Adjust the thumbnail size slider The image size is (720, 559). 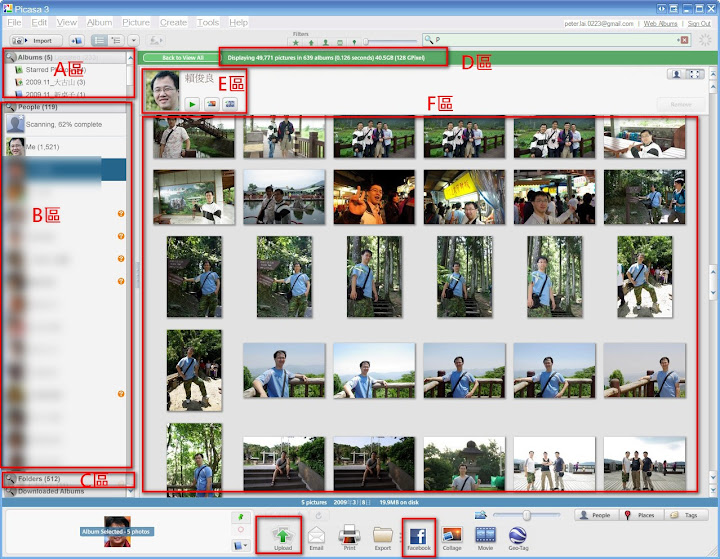click(x=527, y=515)
